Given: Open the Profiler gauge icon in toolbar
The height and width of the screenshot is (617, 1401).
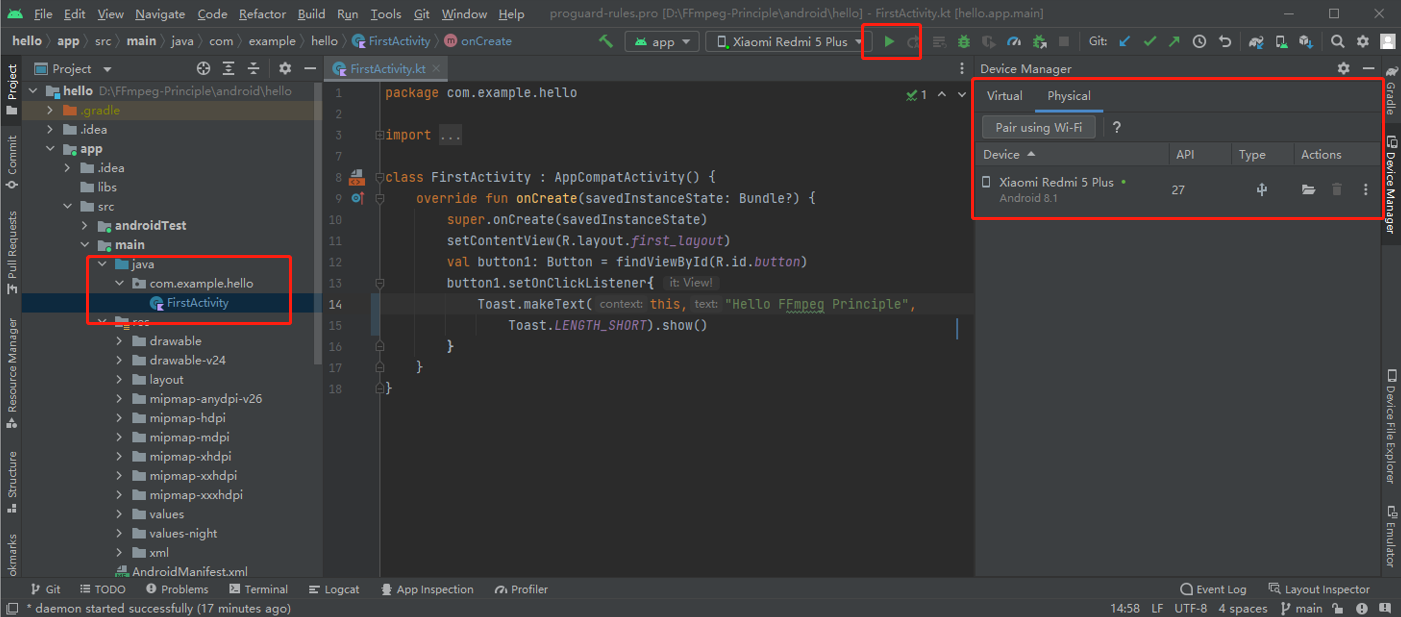Looking at the screenshot, I should [x=1014, y=42].
